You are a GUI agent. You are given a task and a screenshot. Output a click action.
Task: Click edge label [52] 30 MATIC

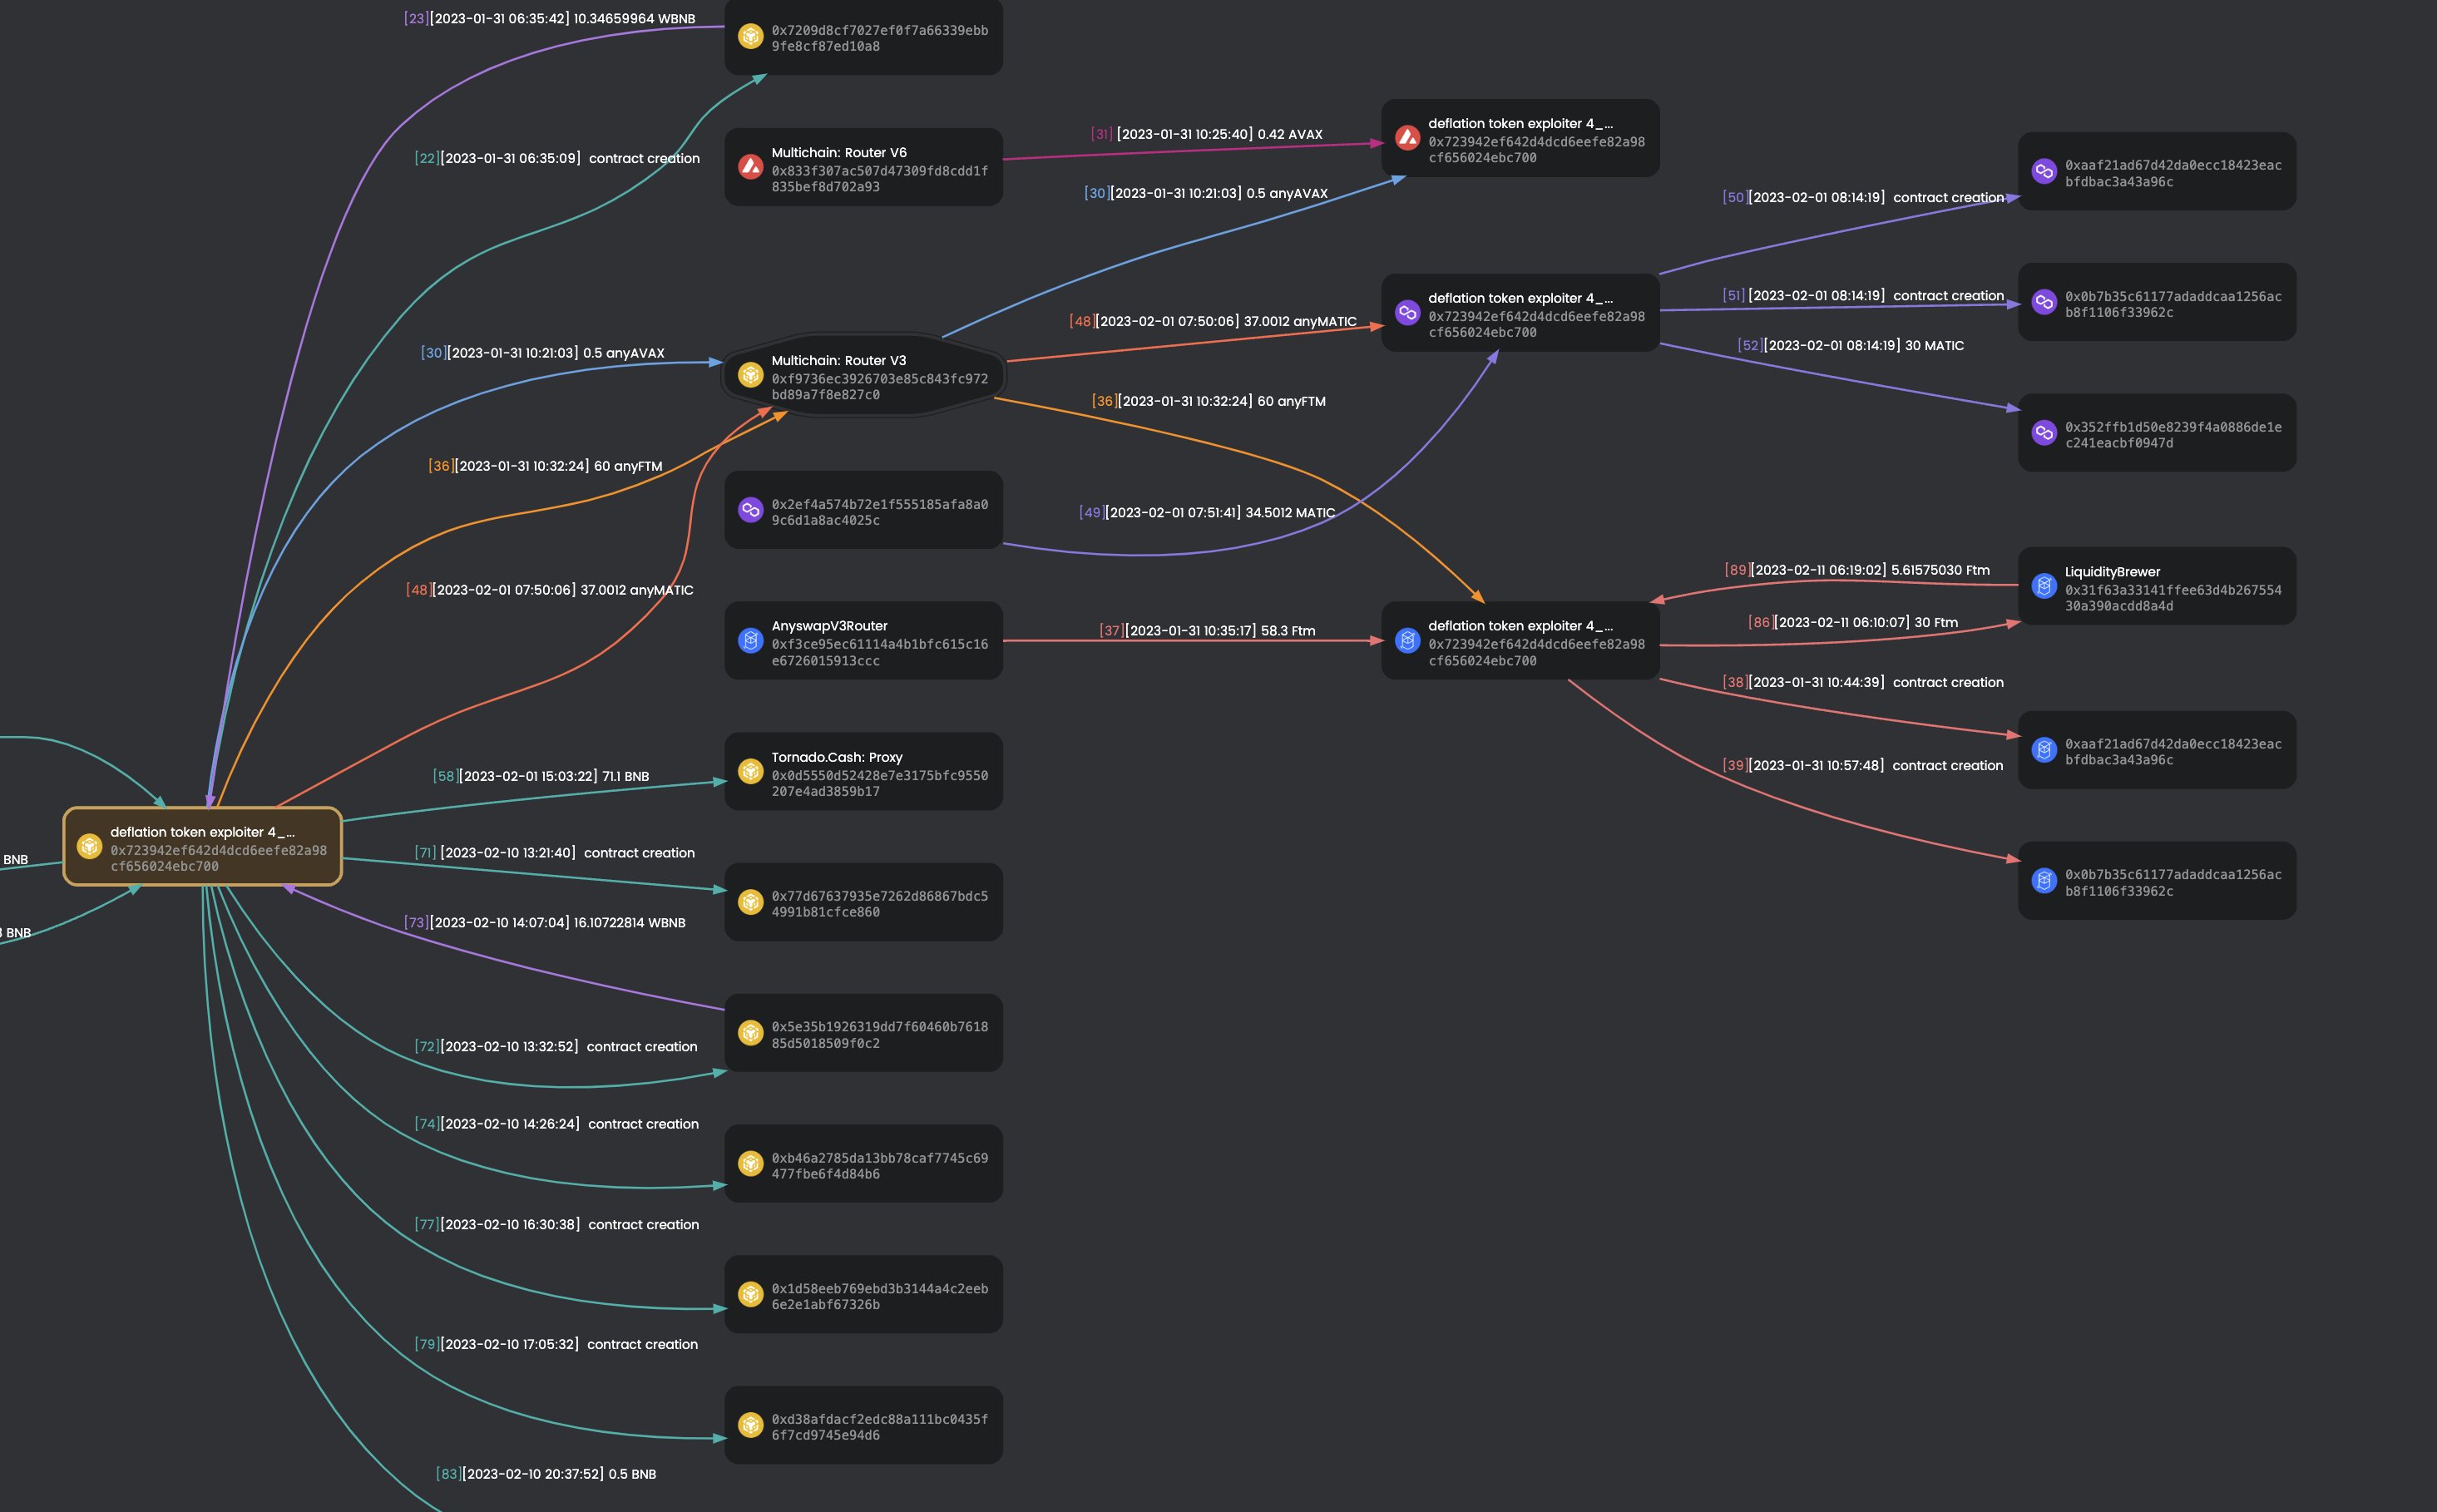click(1850, 345)
